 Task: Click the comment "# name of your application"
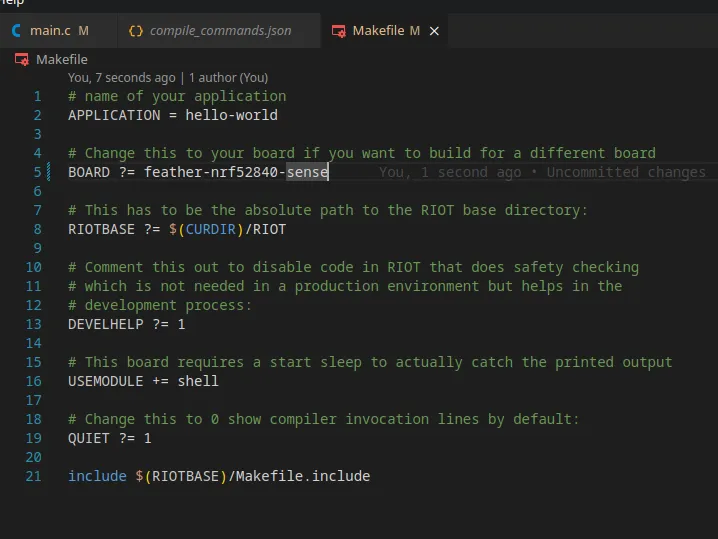tap(177, 96)
